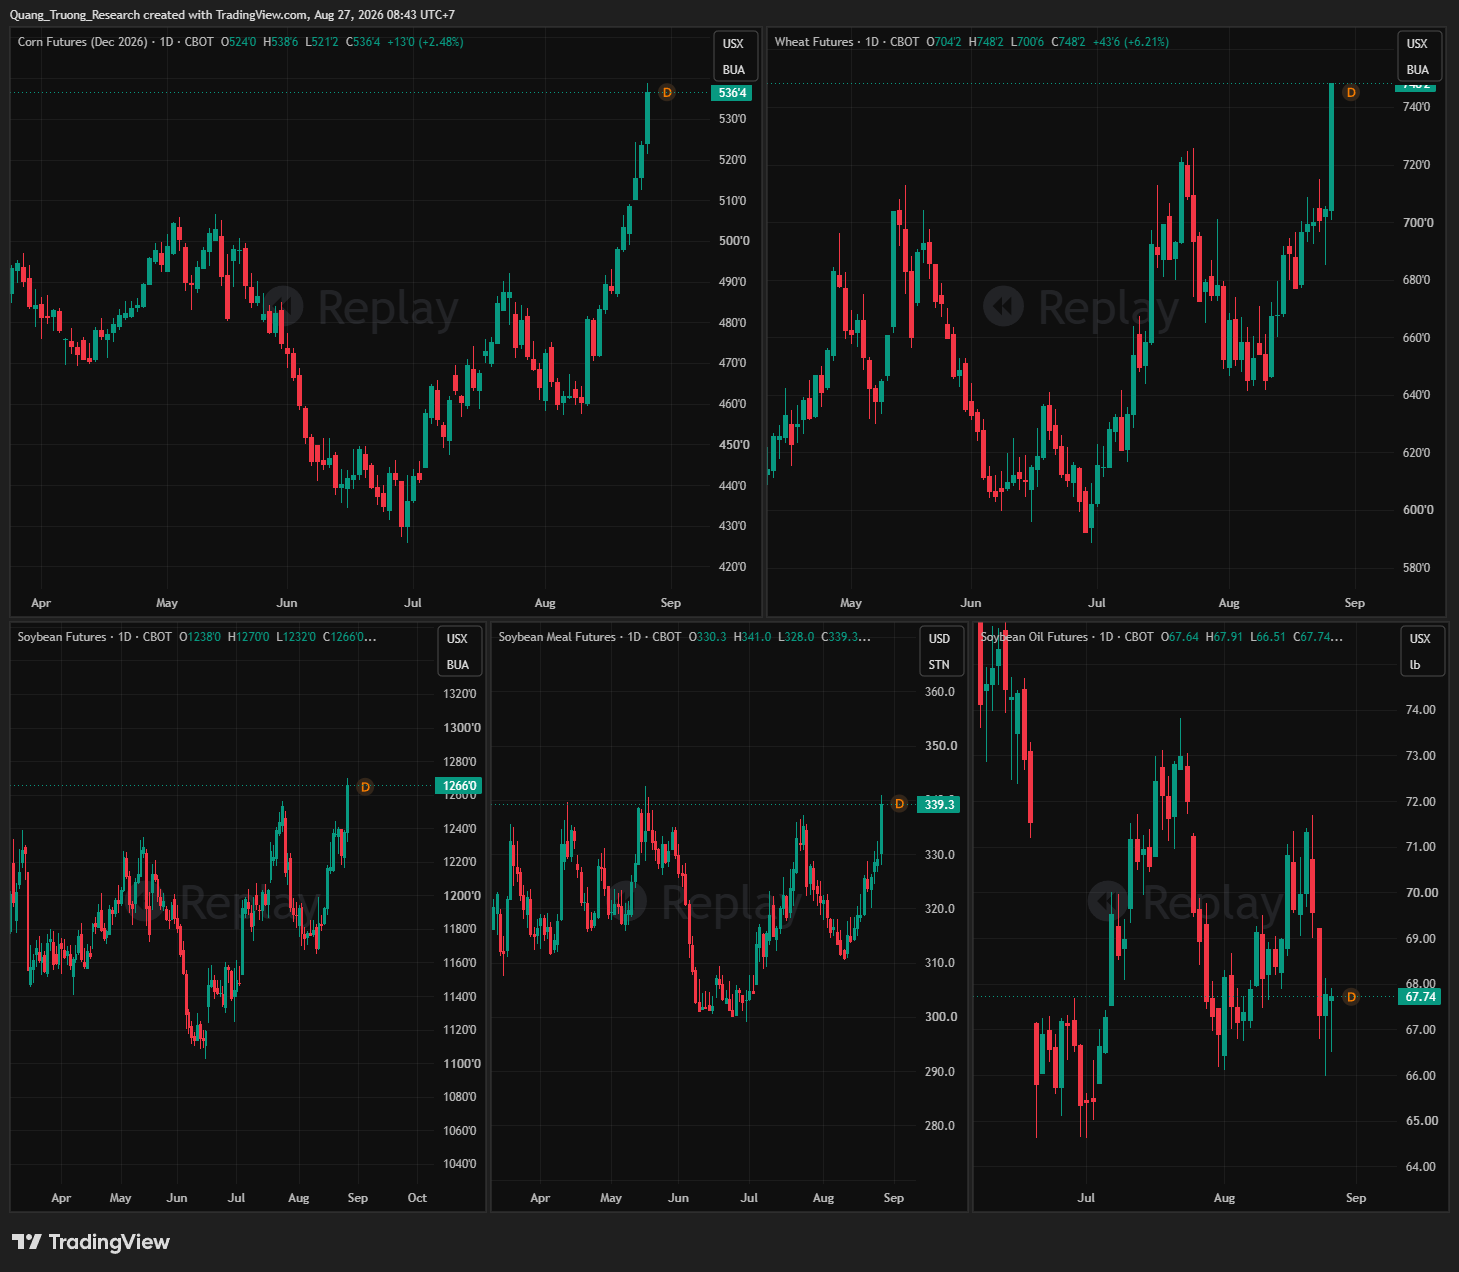Screen dimensions: 1459x1272
Task: Open the USX lb unit box on Soybean Oil chart
Action: coord(1420,652)
